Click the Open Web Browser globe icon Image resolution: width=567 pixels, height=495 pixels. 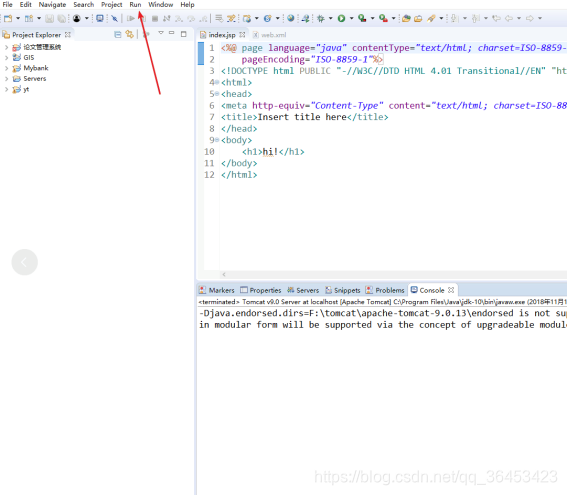[291, 18]
